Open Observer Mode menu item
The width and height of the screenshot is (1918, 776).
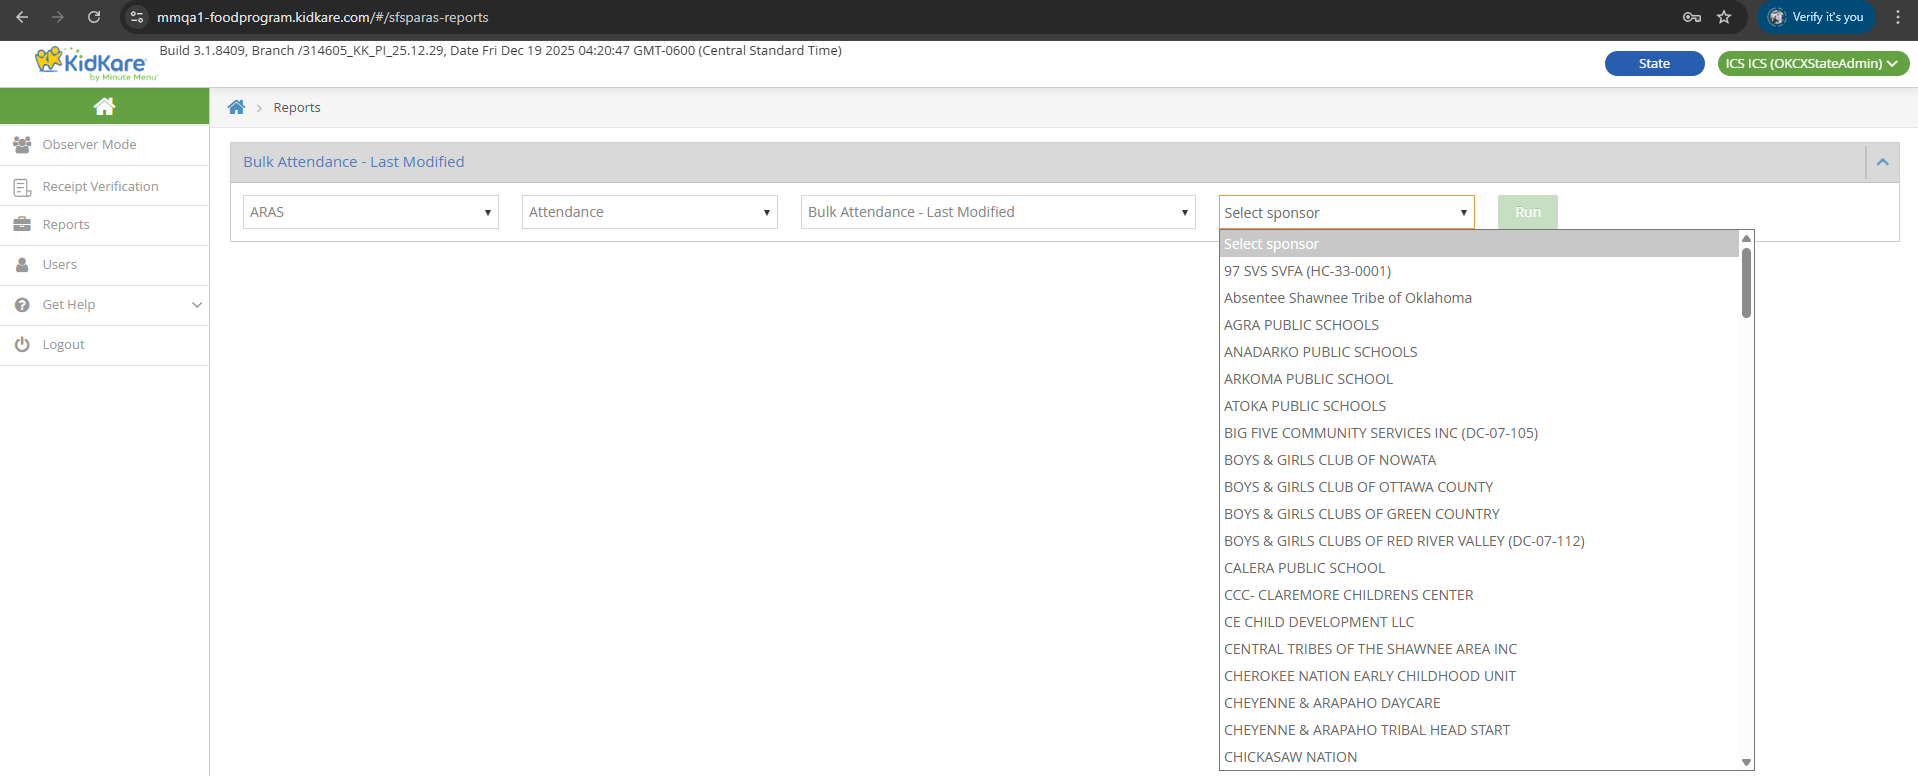105,145
